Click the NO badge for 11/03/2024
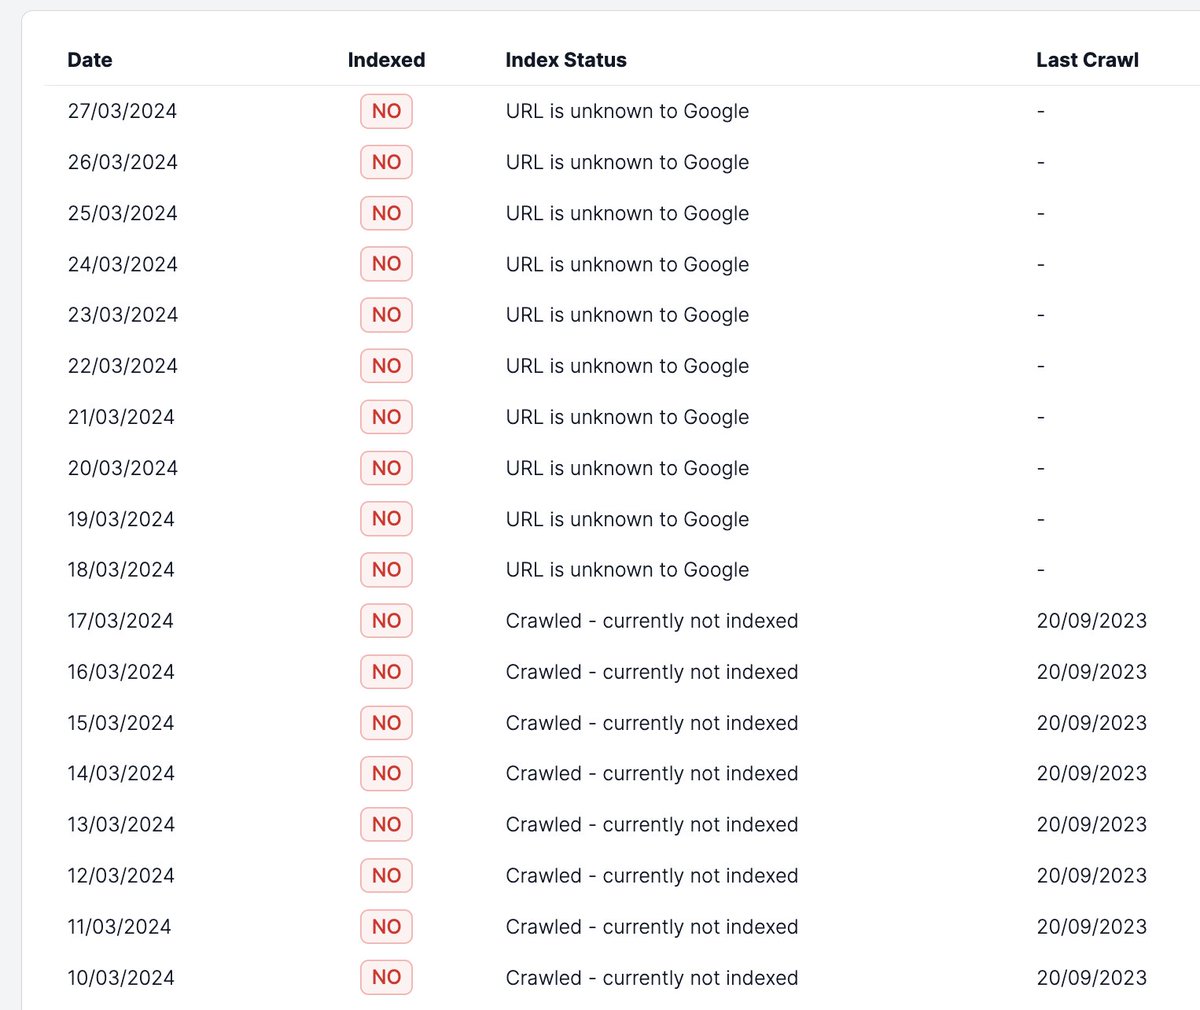This screenshot has width=1200, height=1010. [386, 926]
